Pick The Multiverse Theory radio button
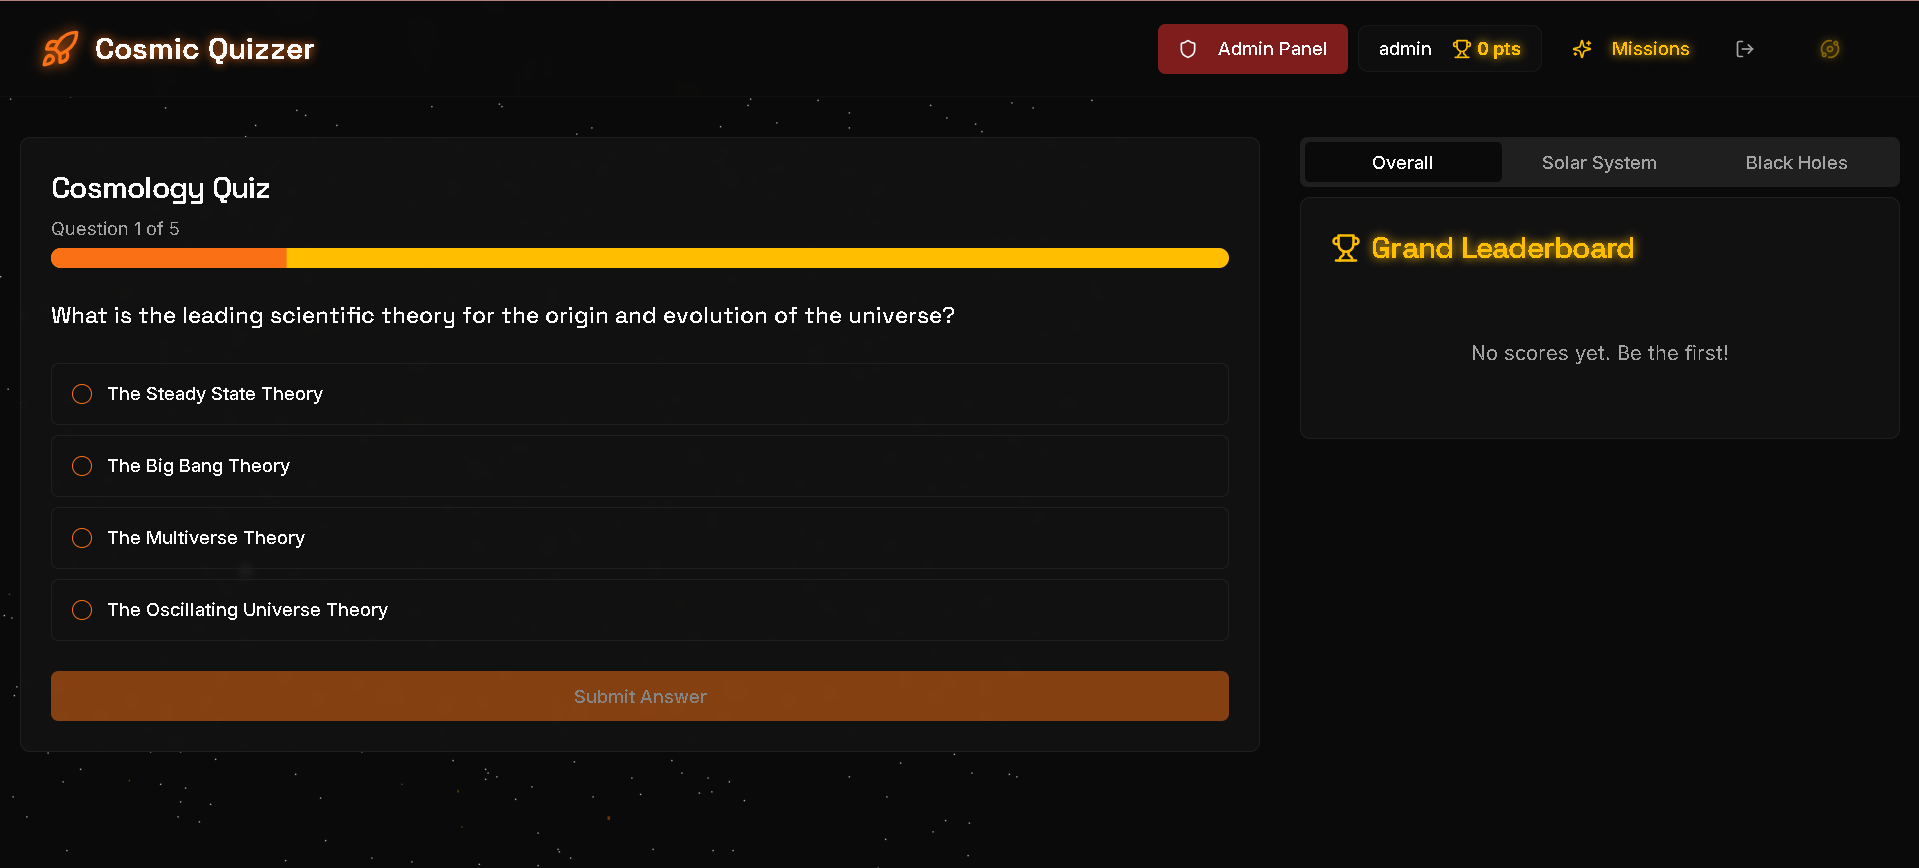 tap(640, 538)
